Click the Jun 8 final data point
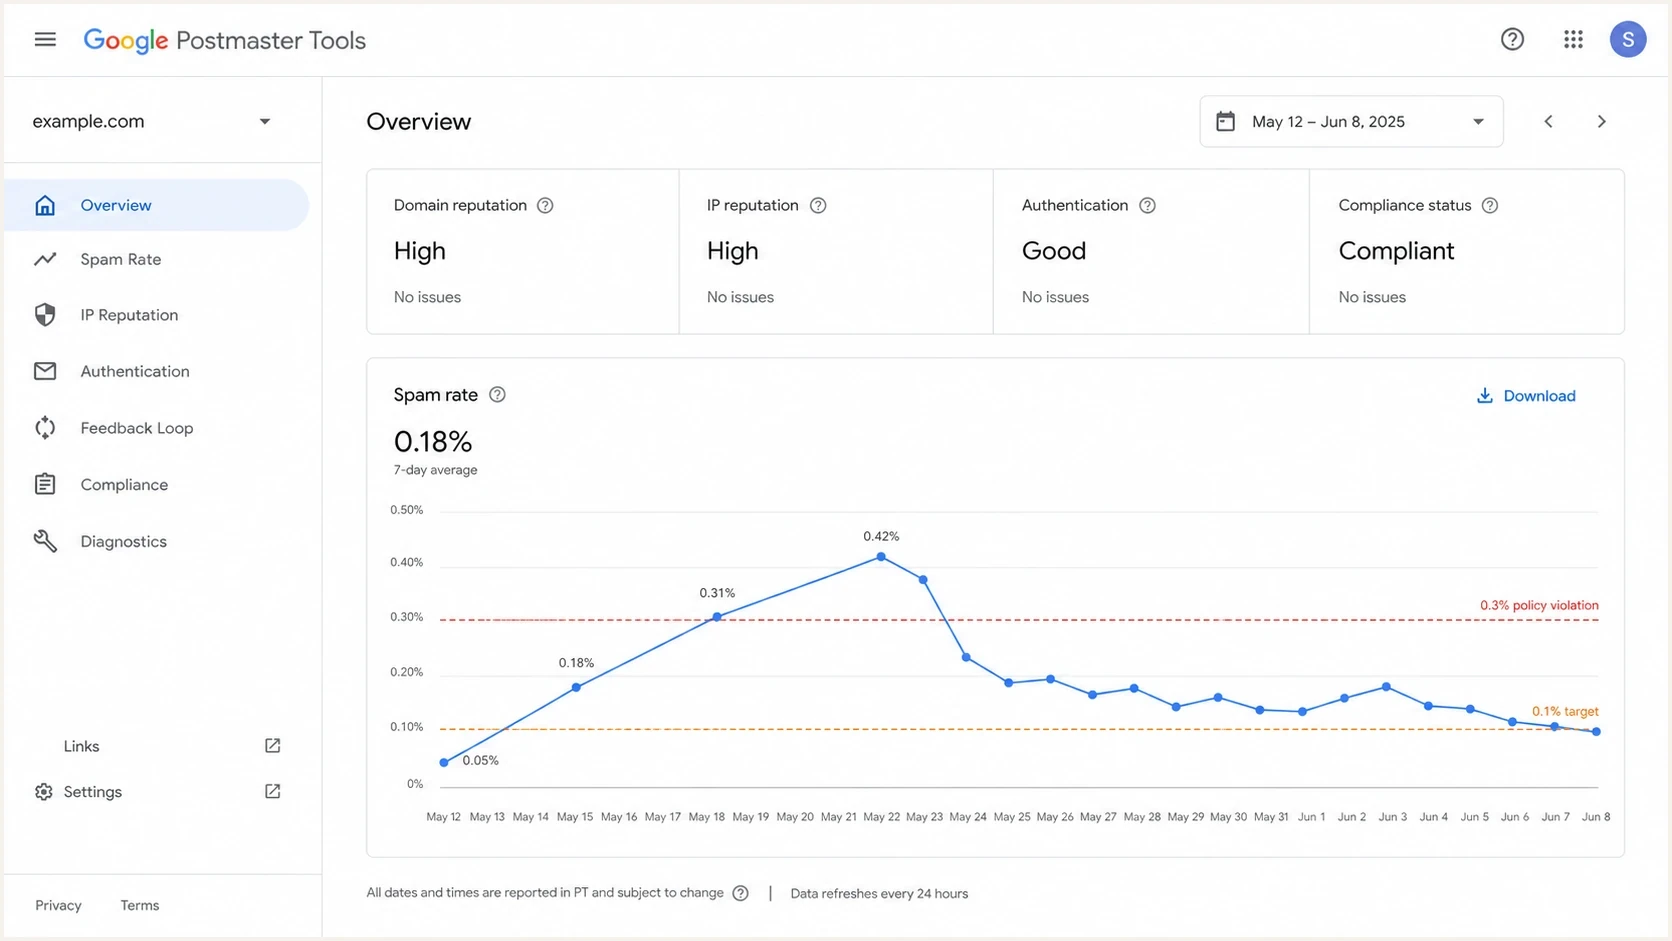The height and width of the screenshot is (941, 1672). pos(1596,731)
